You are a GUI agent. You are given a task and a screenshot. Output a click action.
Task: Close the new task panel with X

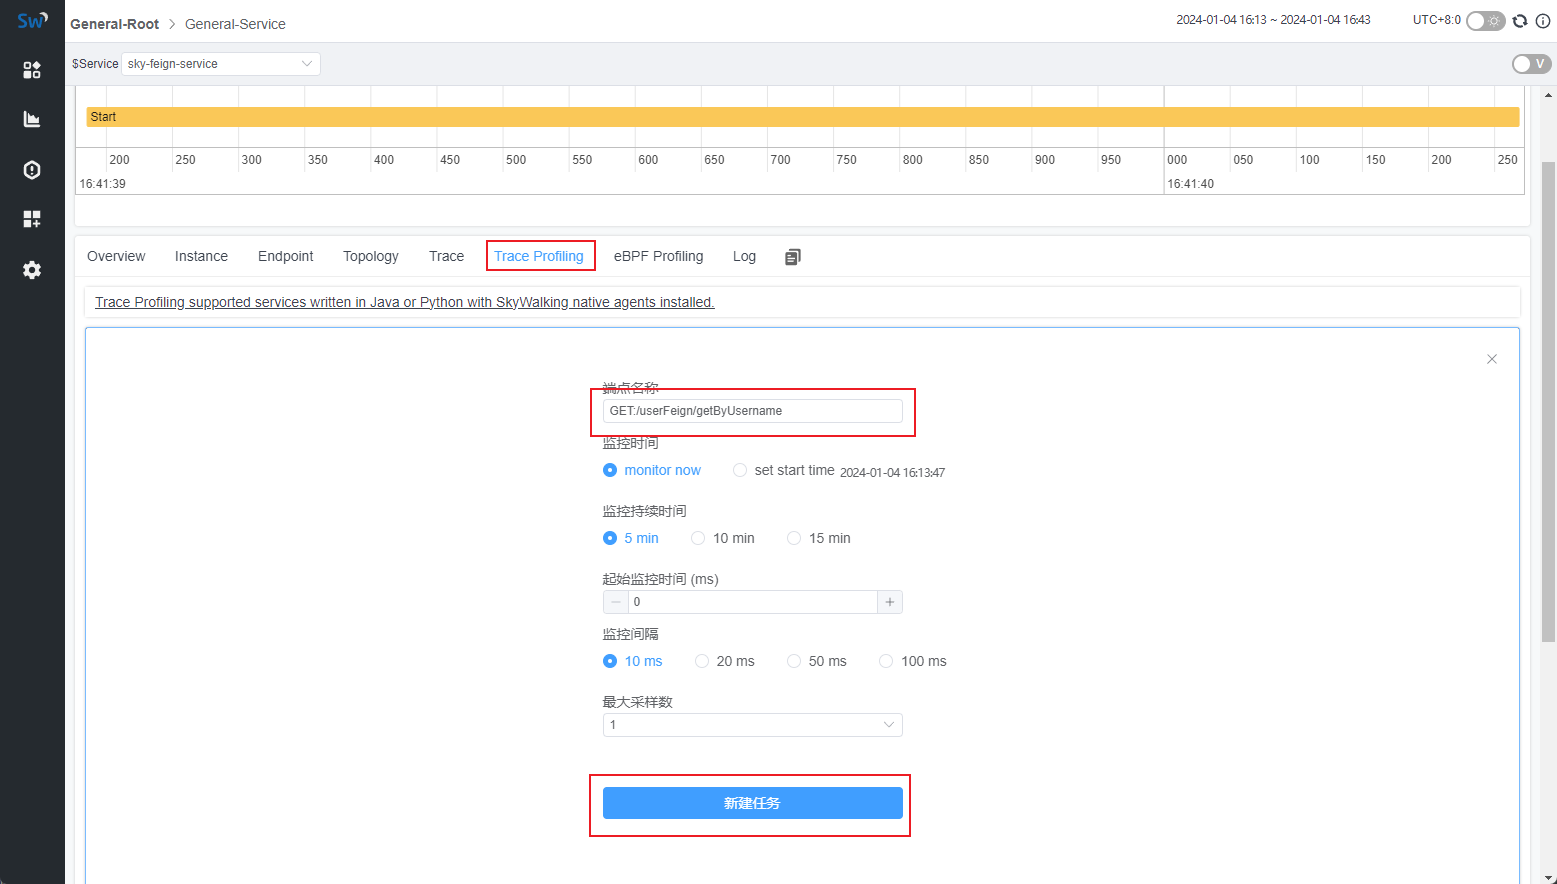click(x=1491, y=359)
